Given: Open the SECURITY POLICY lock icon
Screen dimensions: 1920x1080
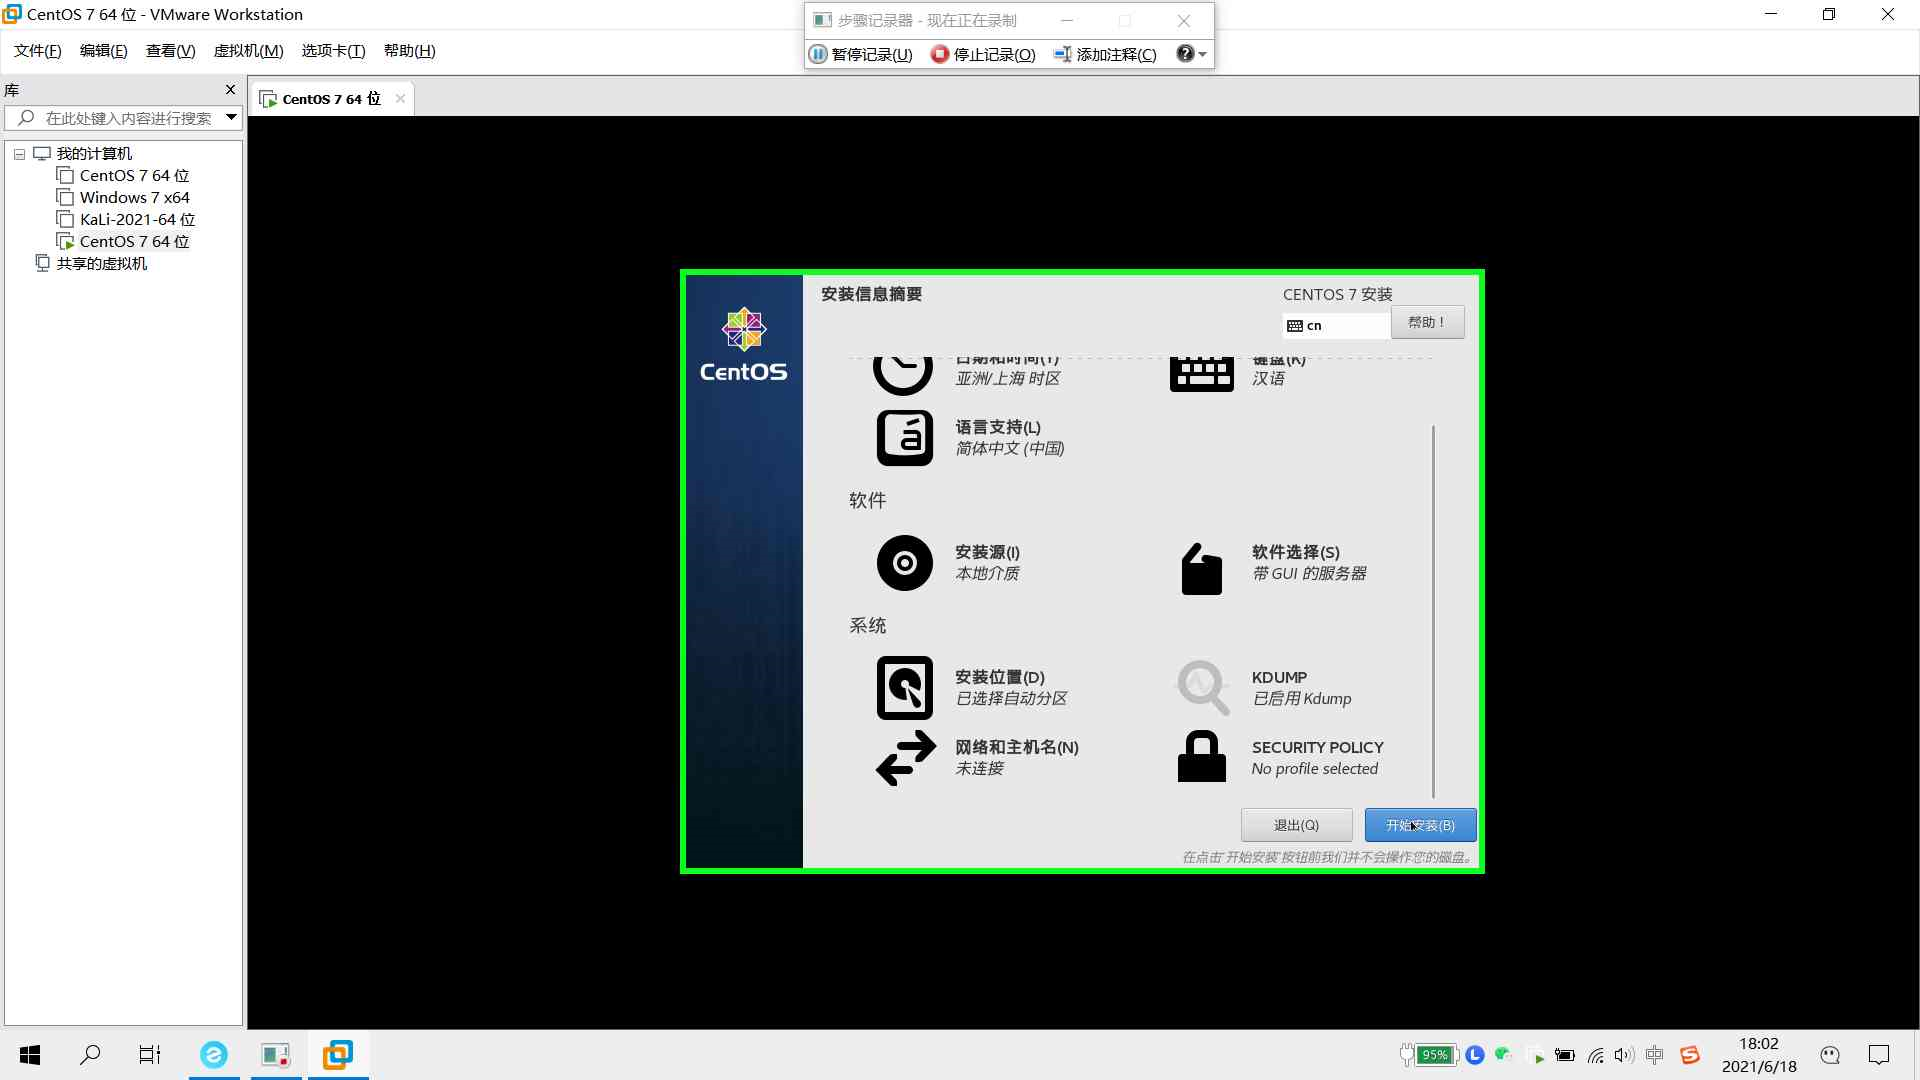Looking at the screenshot, I should [1202, 756].
